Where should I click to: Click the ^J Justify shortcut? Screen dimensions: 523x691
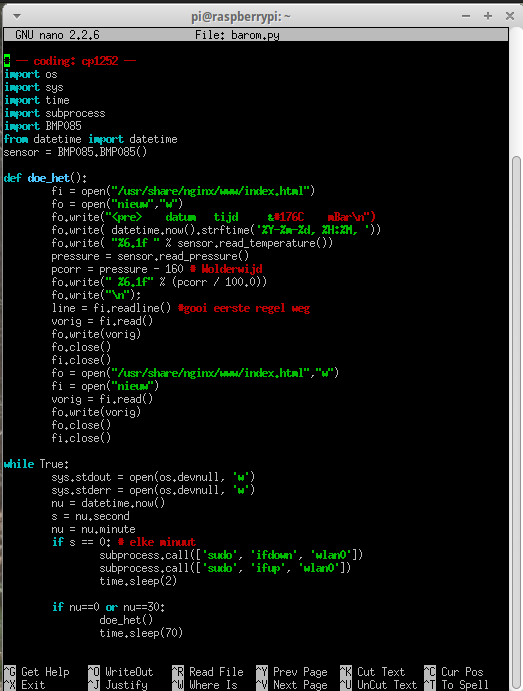(x=118, y=685)
